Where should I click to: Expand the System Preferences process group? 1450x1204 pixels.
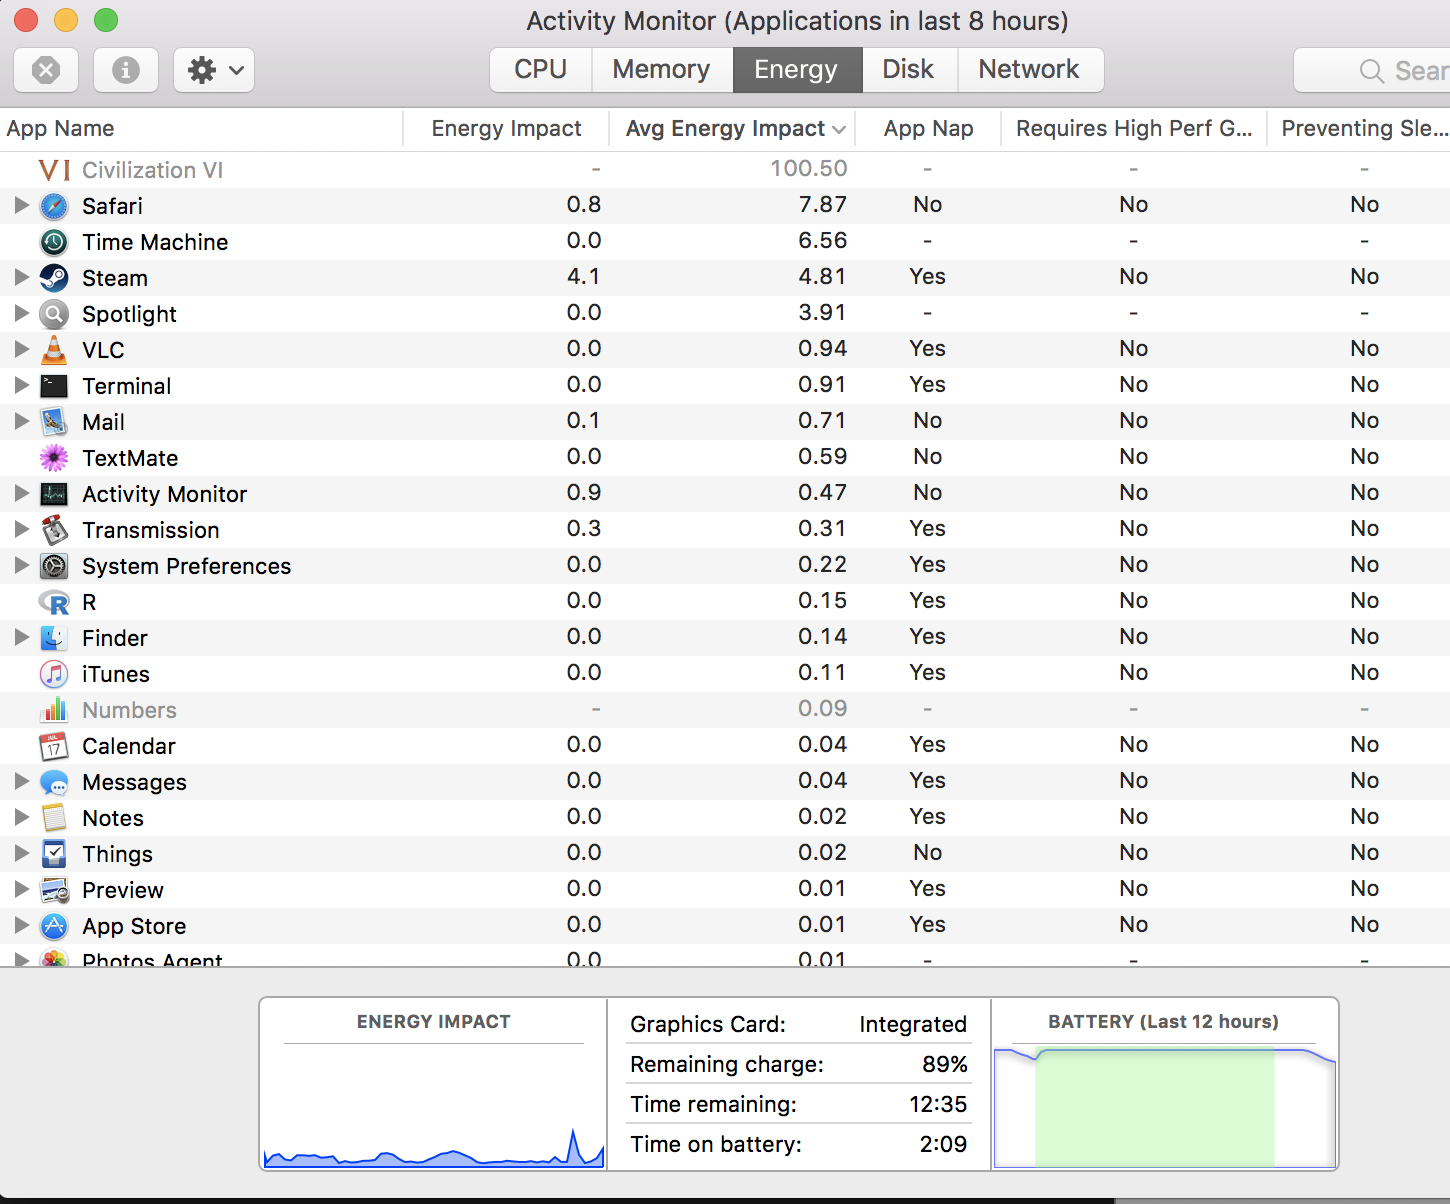[21, 565]
